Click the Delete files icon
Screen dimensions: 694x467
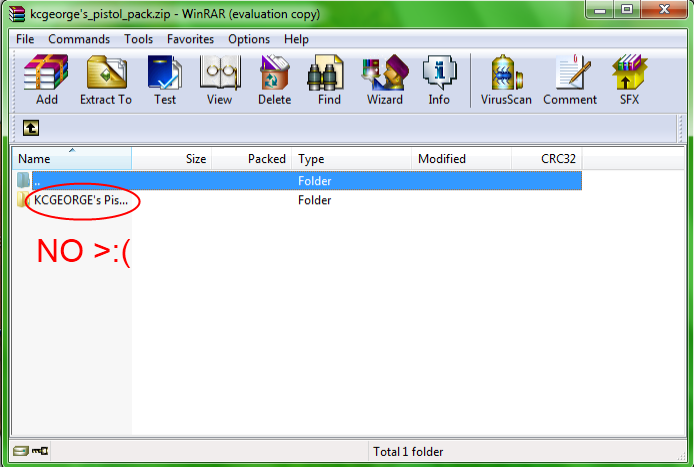(x=274, y=80)
